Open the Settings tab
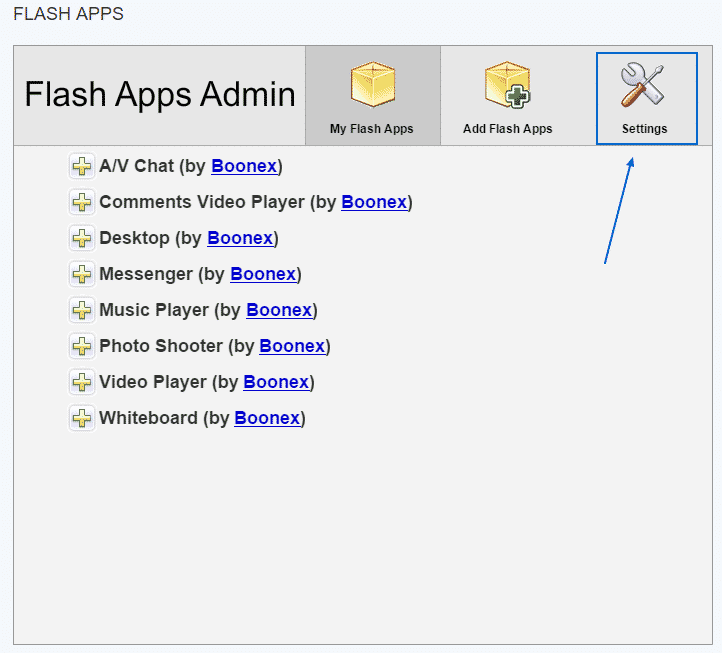The width and height of the screenshot is (722, 653). (646, 98)
